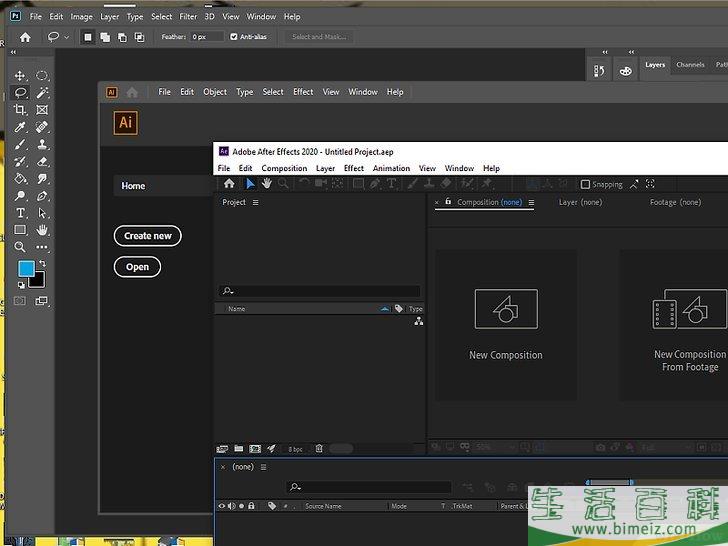Open the Edit Toolbar three-dots in Photoshop

[x=42, y=247]
